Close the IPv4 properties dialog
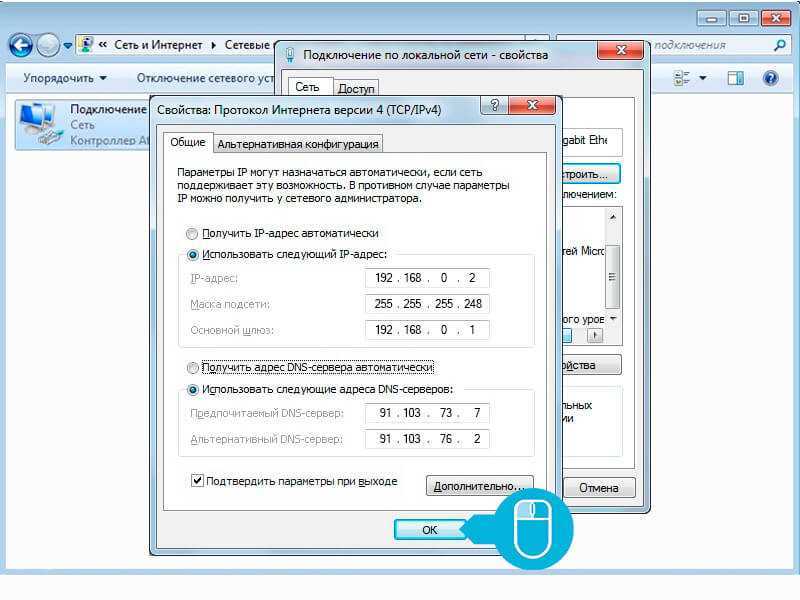This screenshot has width=800, height=600. pyautogui.click(x=532, y=105)
